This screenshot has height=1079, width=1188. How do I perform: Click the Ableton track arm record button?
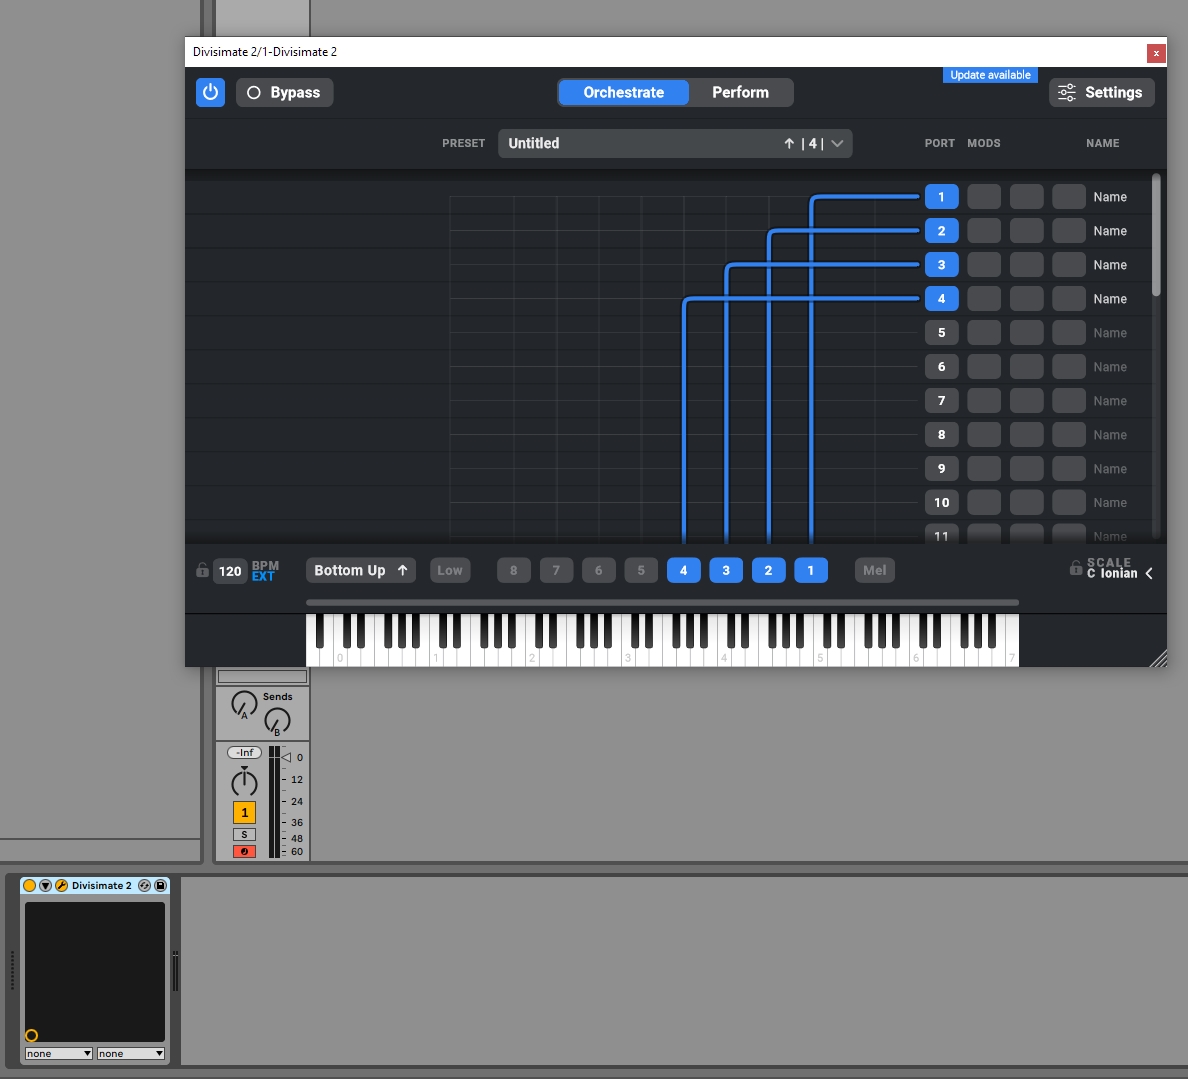[x=244, y=852]
